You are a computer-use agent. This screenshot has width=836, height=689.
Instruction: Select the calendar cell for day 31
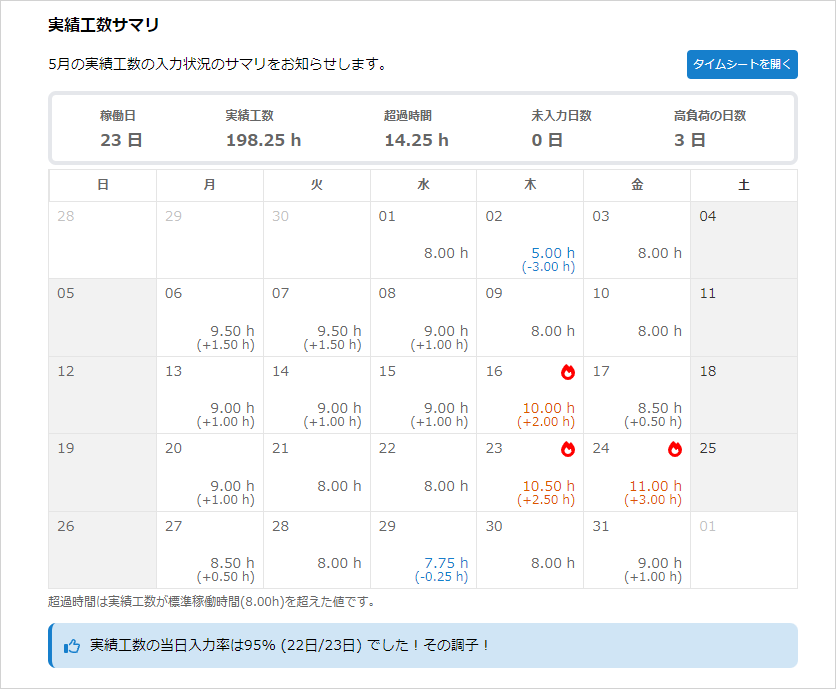(636, 549)
